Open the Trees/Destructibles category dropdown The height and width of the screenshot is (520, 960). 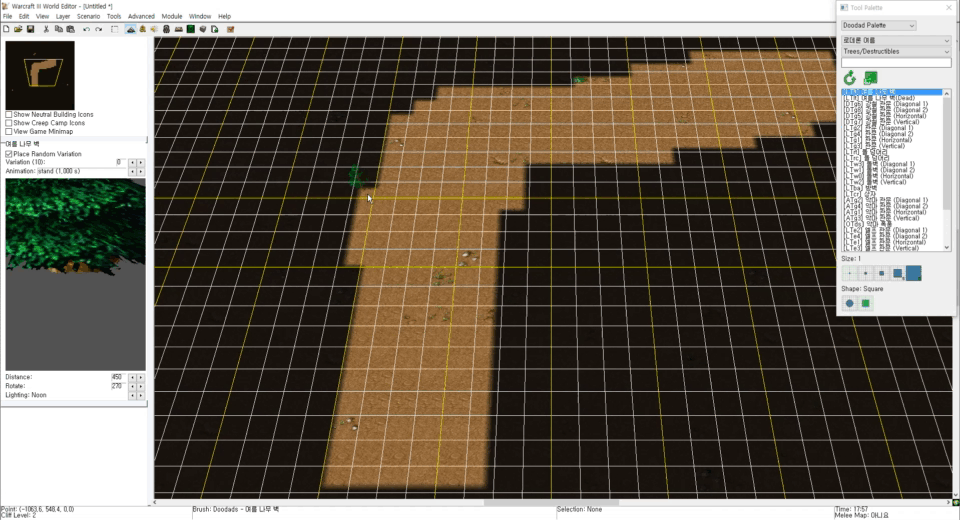(896, 51)
